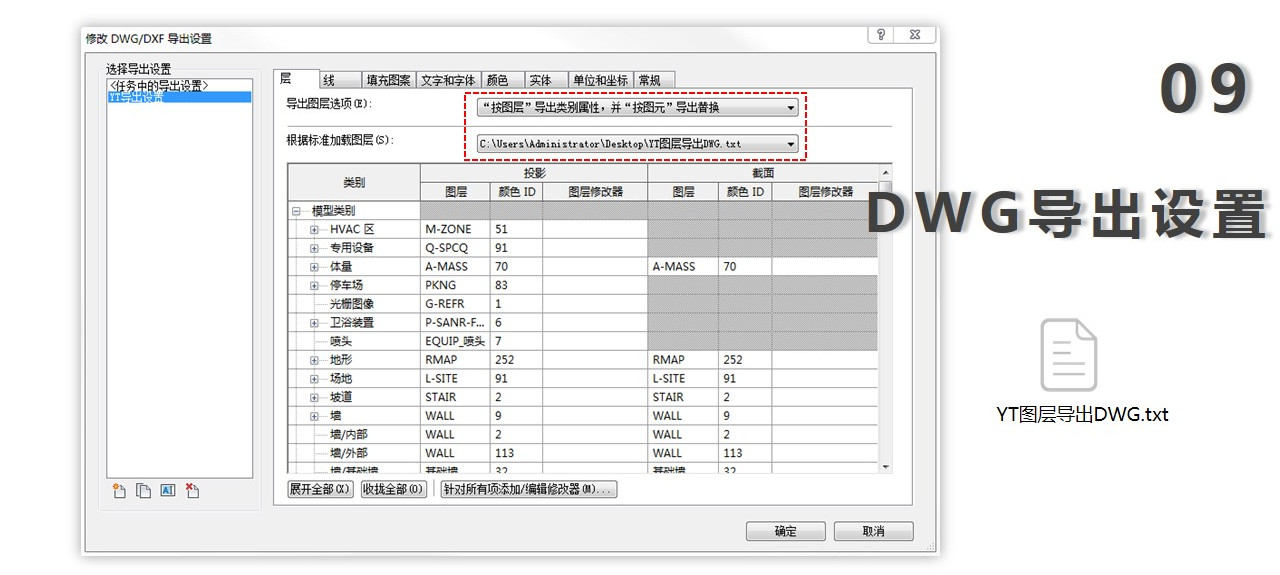The width and height of the screenshot is (1280, 575).
Task: Expand the 专用设备 category
Action: (x=314, y=248)
